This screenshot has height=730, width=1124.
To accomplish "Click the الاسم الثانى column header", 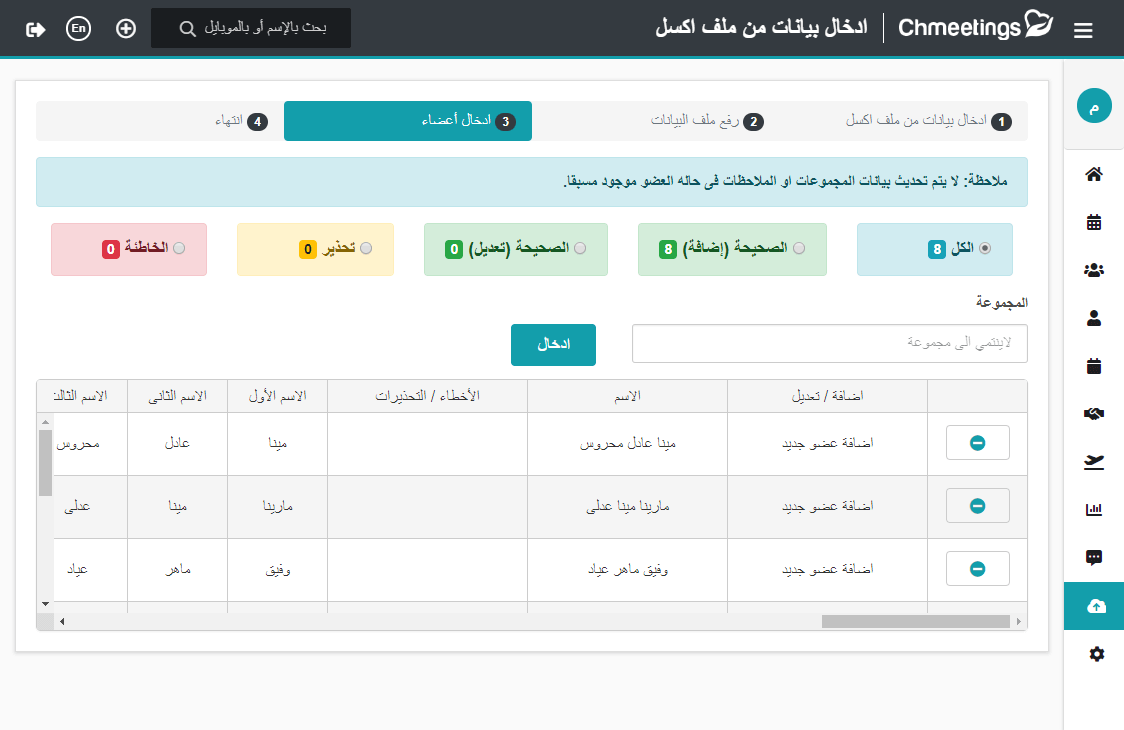I will [177, 396].
